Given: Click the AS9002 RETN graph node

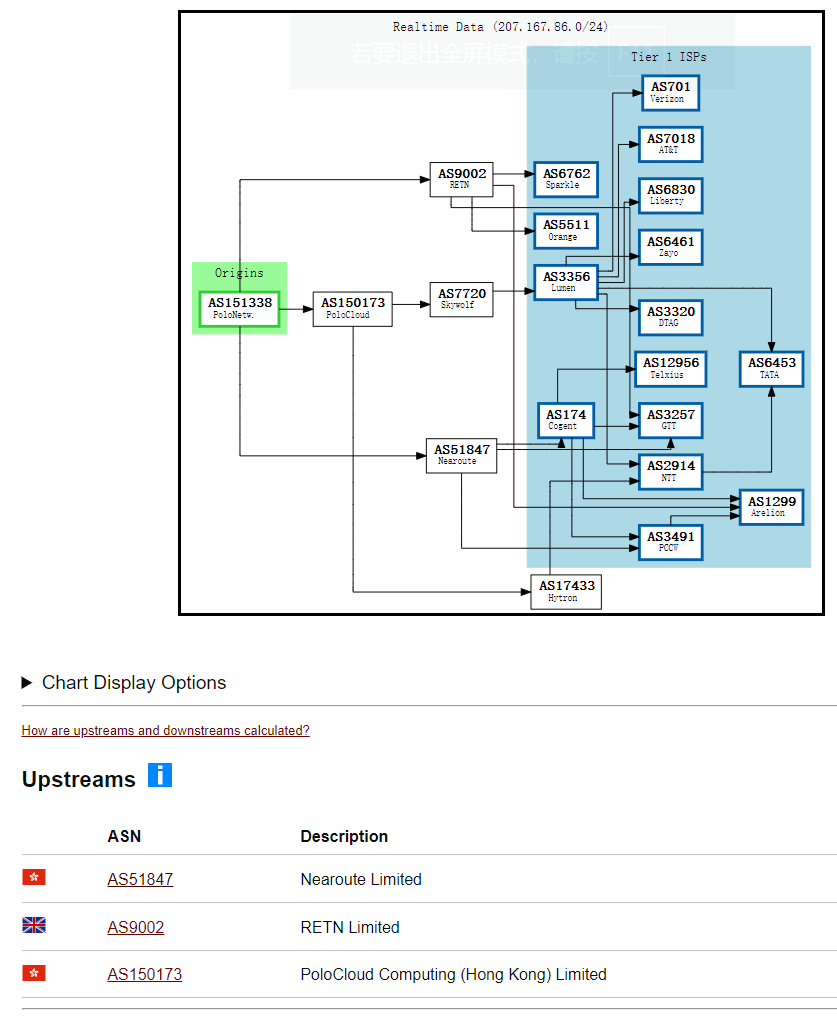Looking at the screenshot, I should tap(461, 179).
